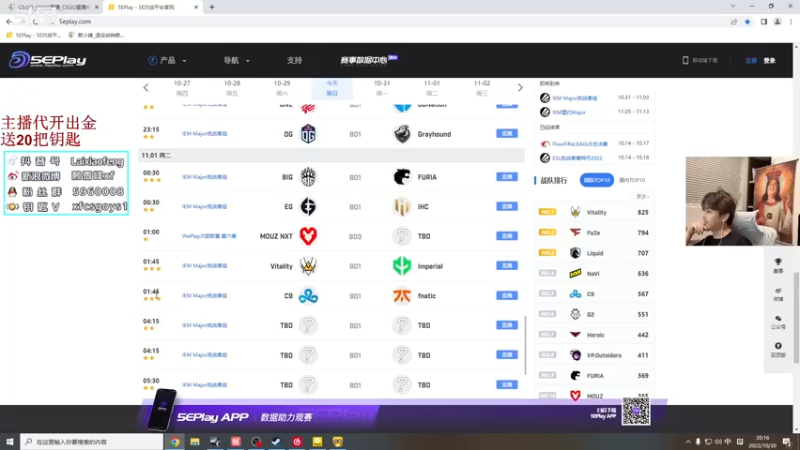
Task: Click blue button on C9 vs fnatic row
Action: point(507,295)
